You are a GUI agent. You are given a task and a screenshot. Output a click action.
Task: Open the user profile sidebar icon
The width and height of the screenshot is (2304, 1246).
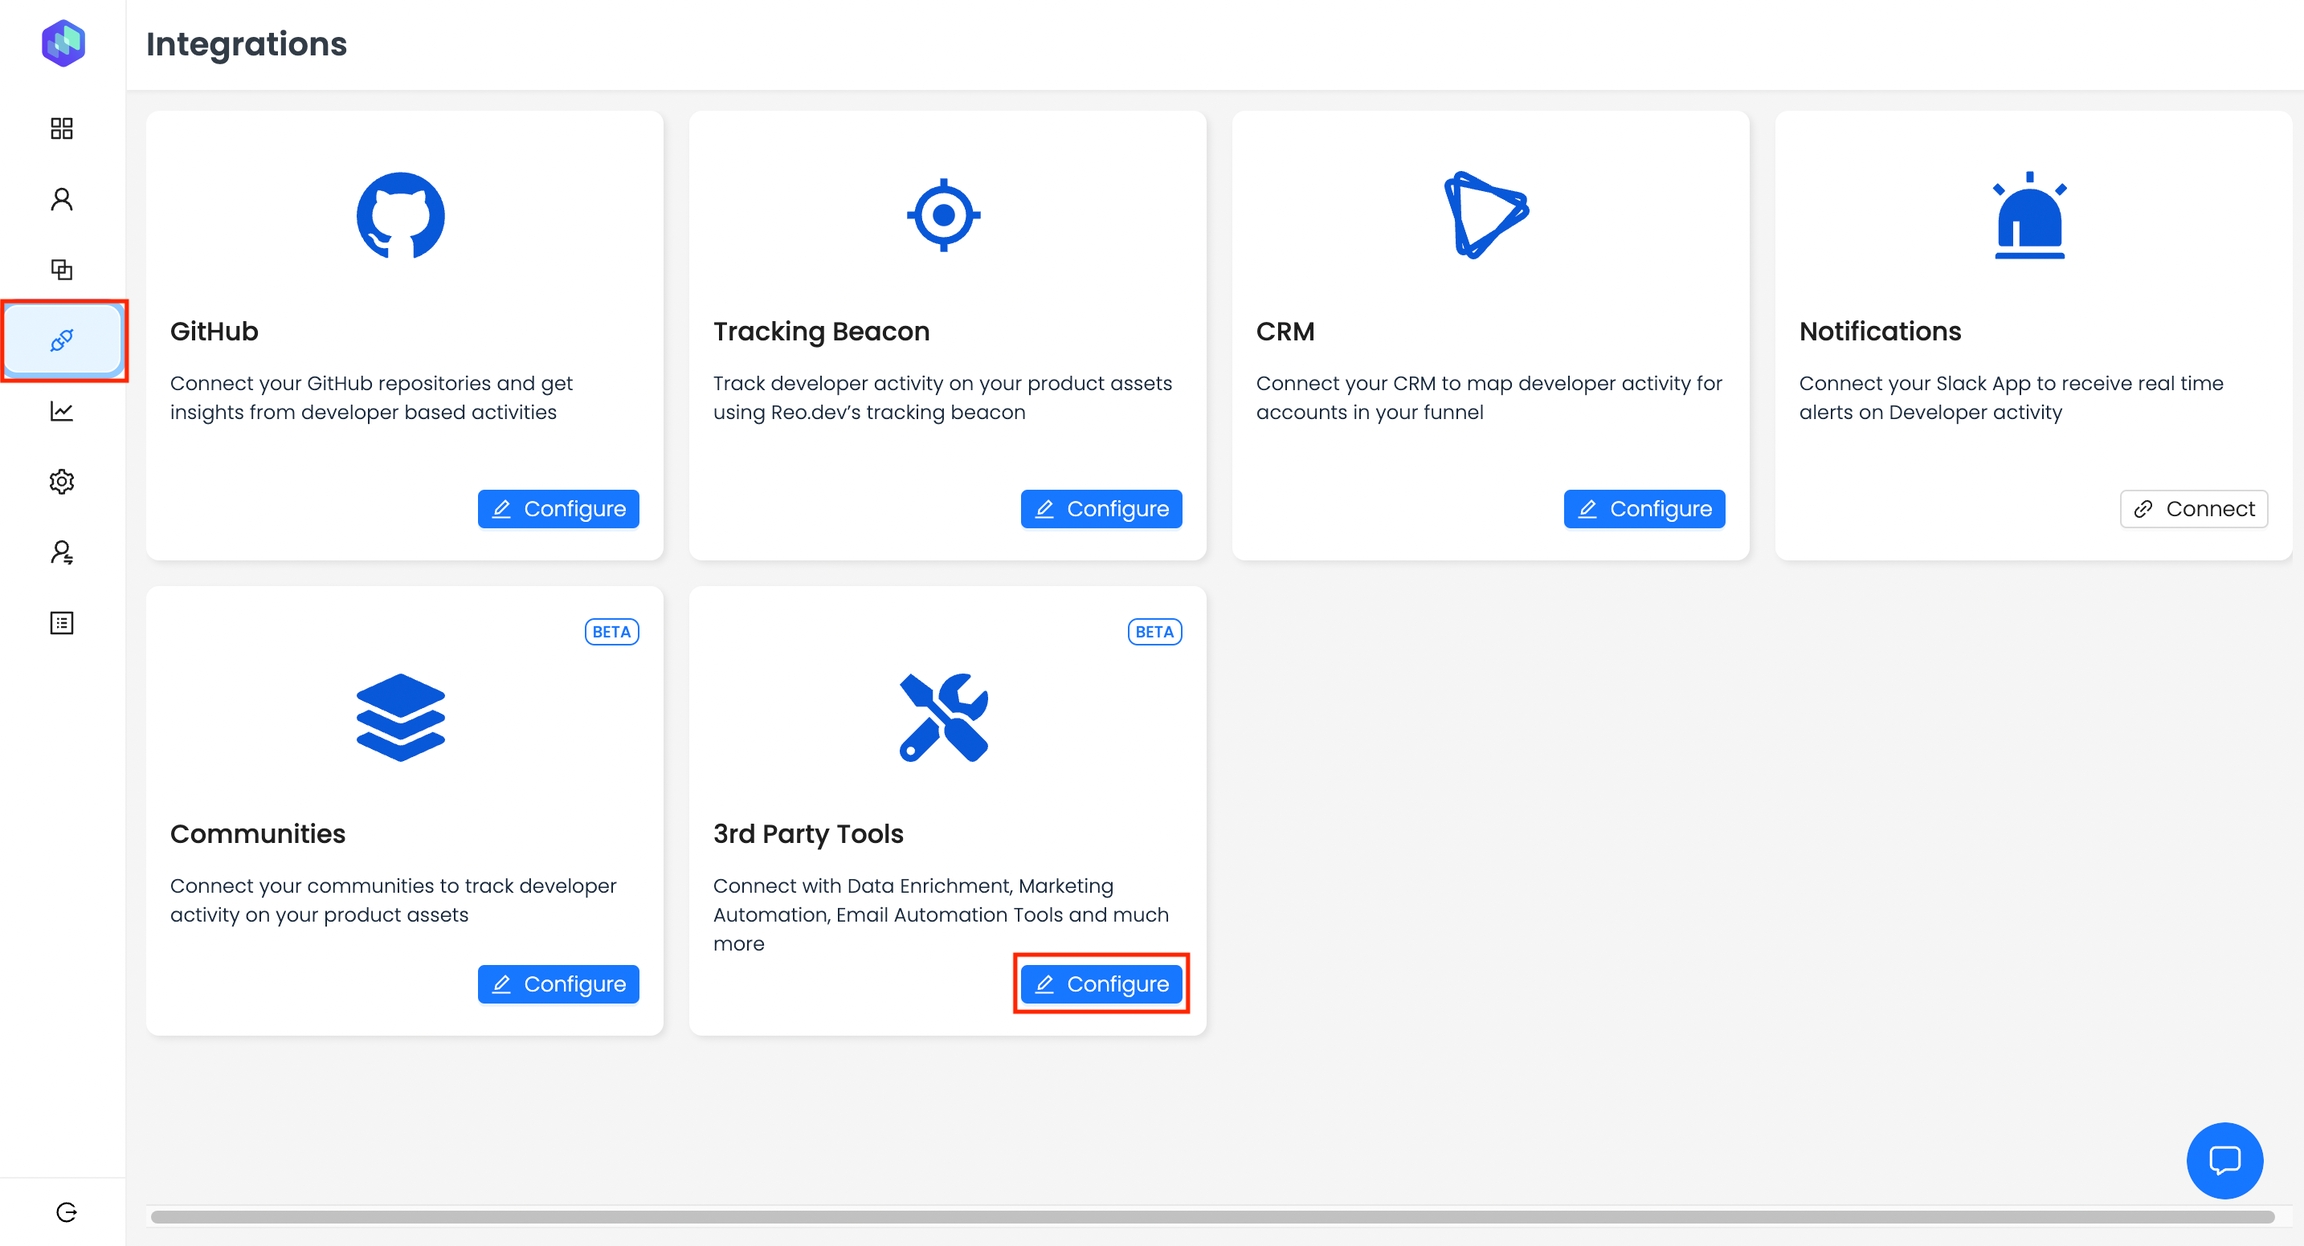pos(62,199)
